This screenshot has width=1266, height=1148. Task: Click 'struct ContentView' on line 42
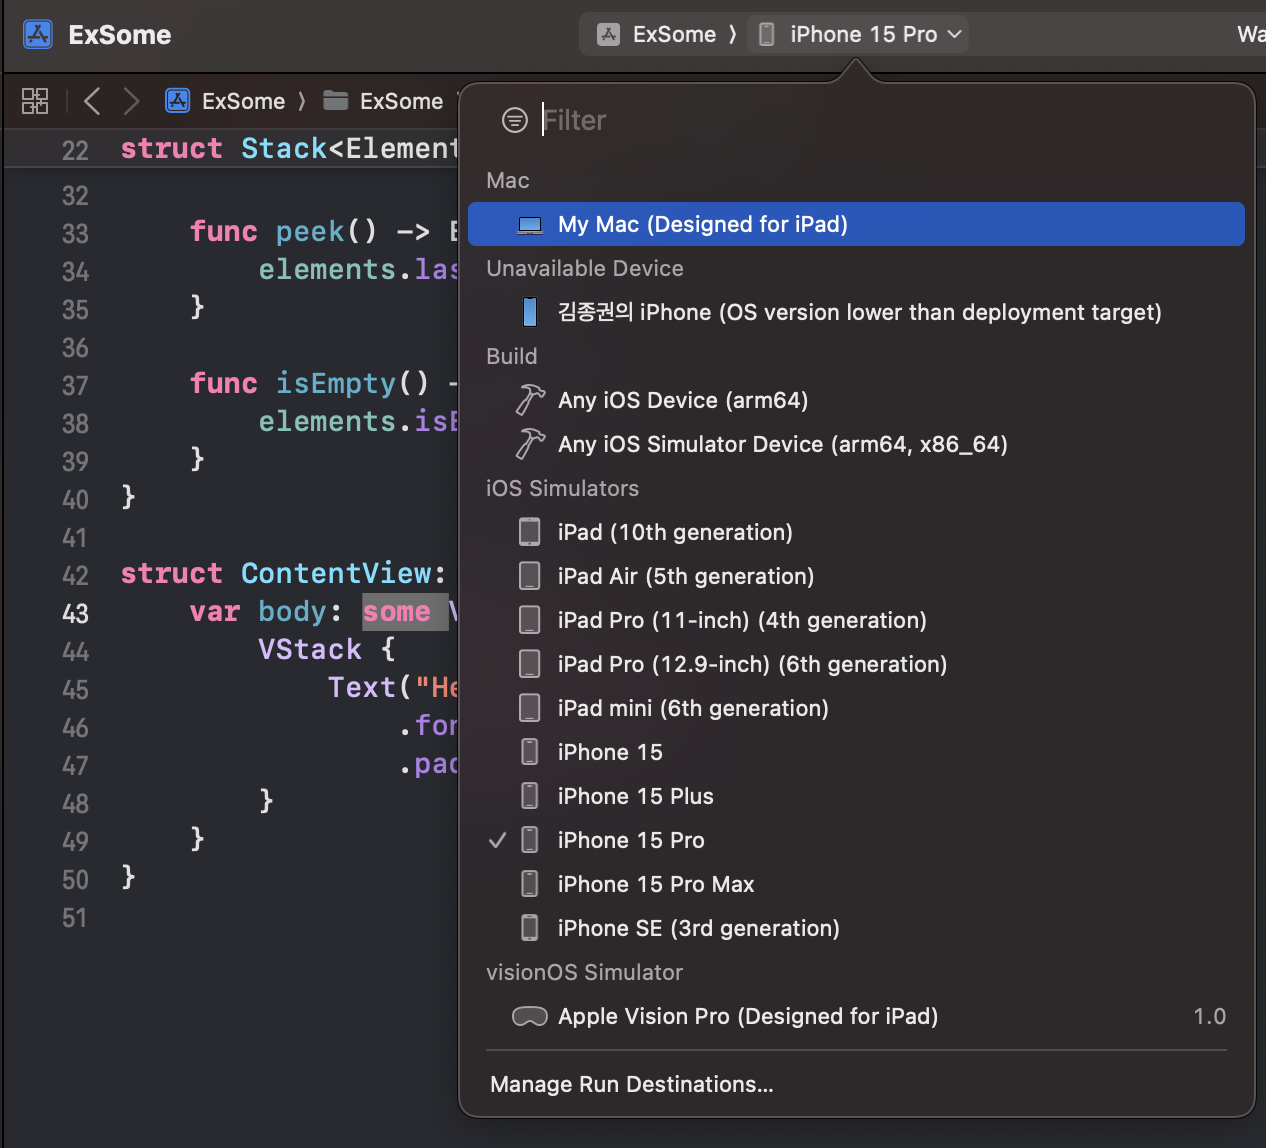tap(276, 574)
